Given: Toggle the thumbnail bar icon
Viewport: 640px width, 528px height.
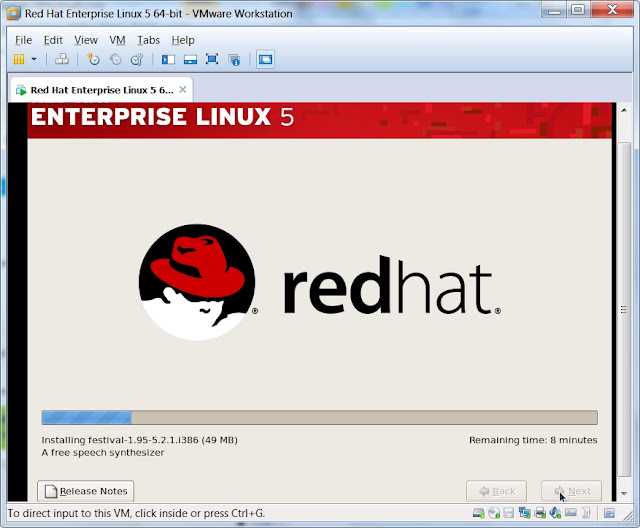Looking at the screenshot, I should [190, 60].
